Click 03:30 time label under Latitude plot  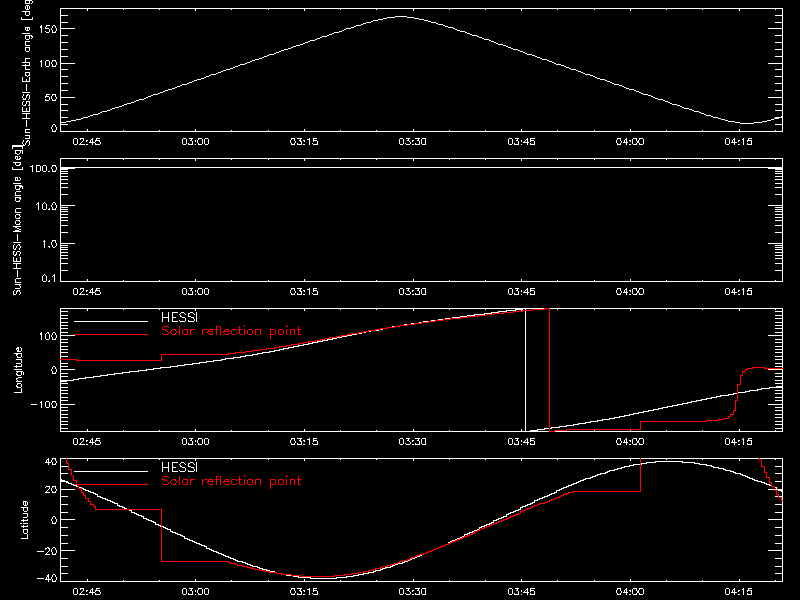412,591
